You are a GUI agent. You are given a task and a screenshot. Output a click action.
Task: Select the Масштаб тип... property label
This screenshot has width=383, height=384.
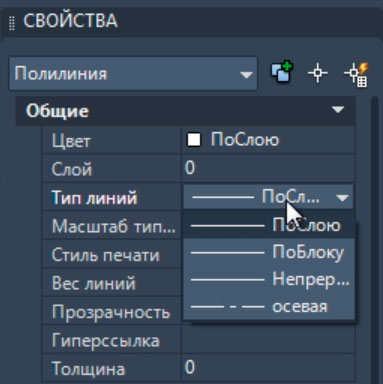[x=114, y=227]
